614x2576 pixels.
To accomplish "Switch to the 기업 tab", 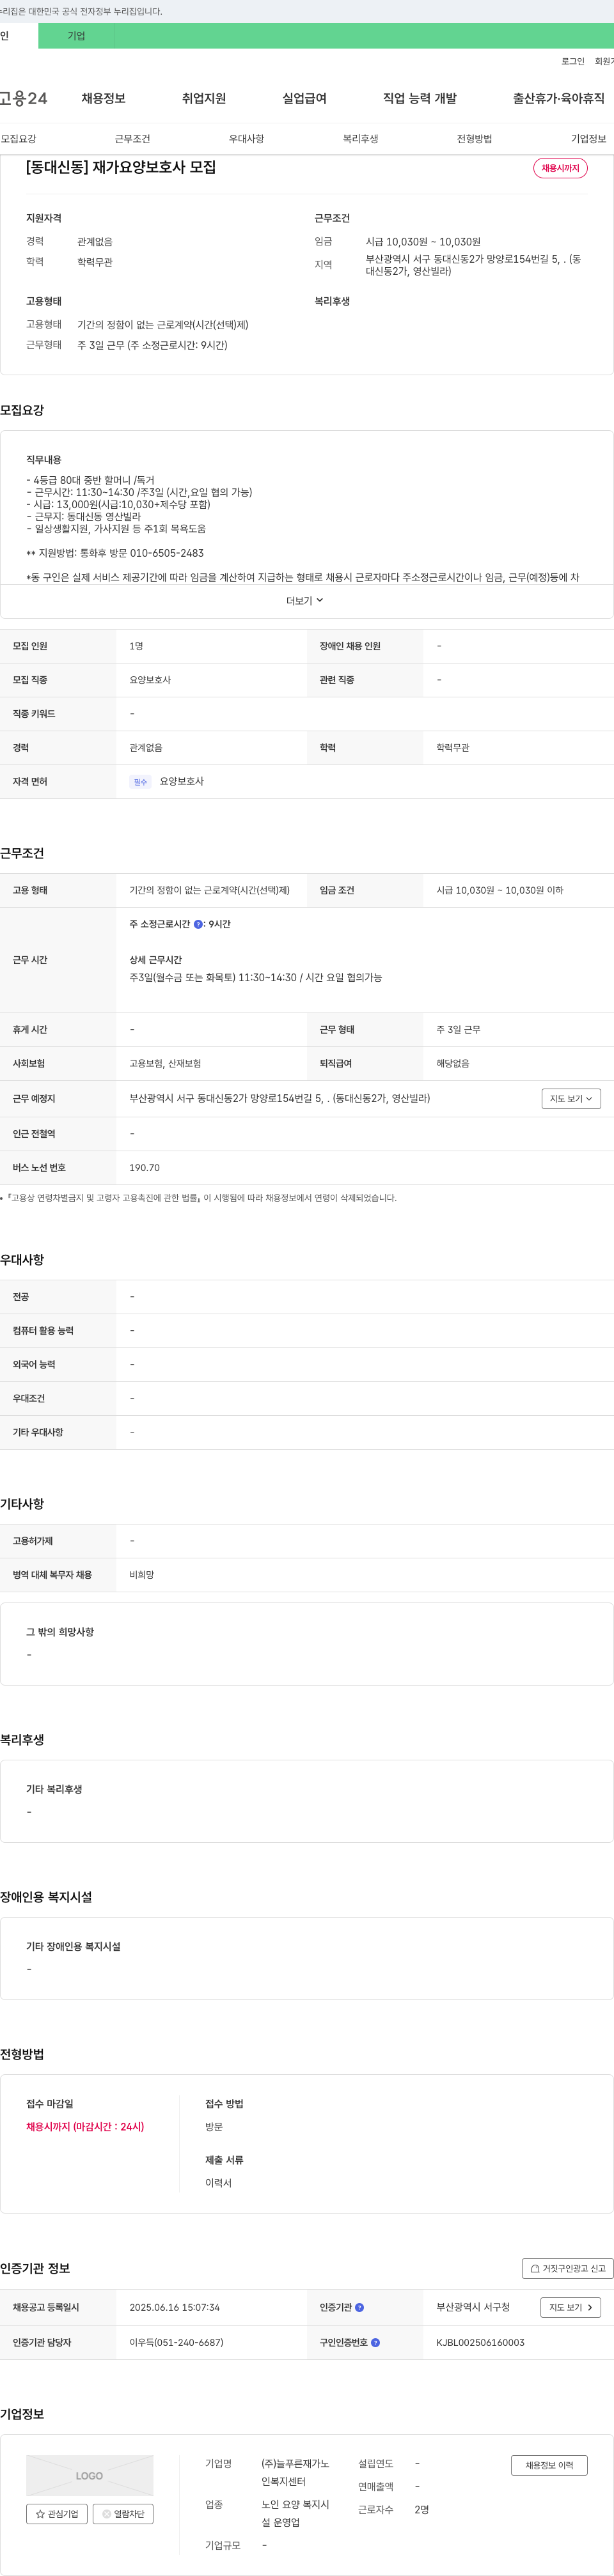I will 76,36.
